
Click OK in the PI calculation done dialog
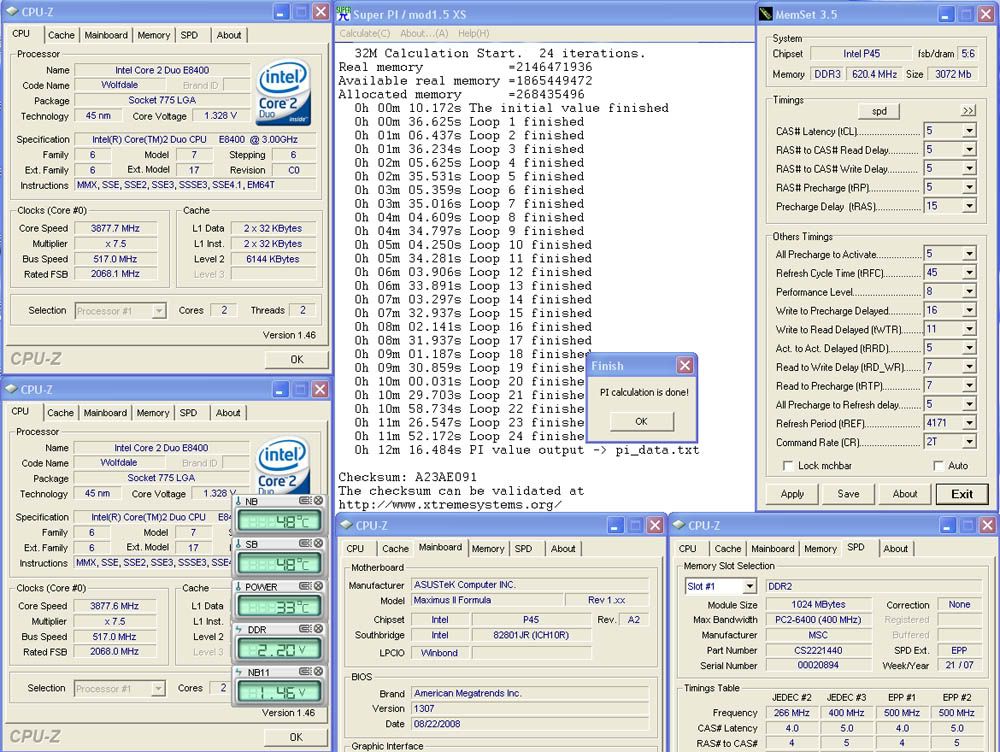(642, 421)
